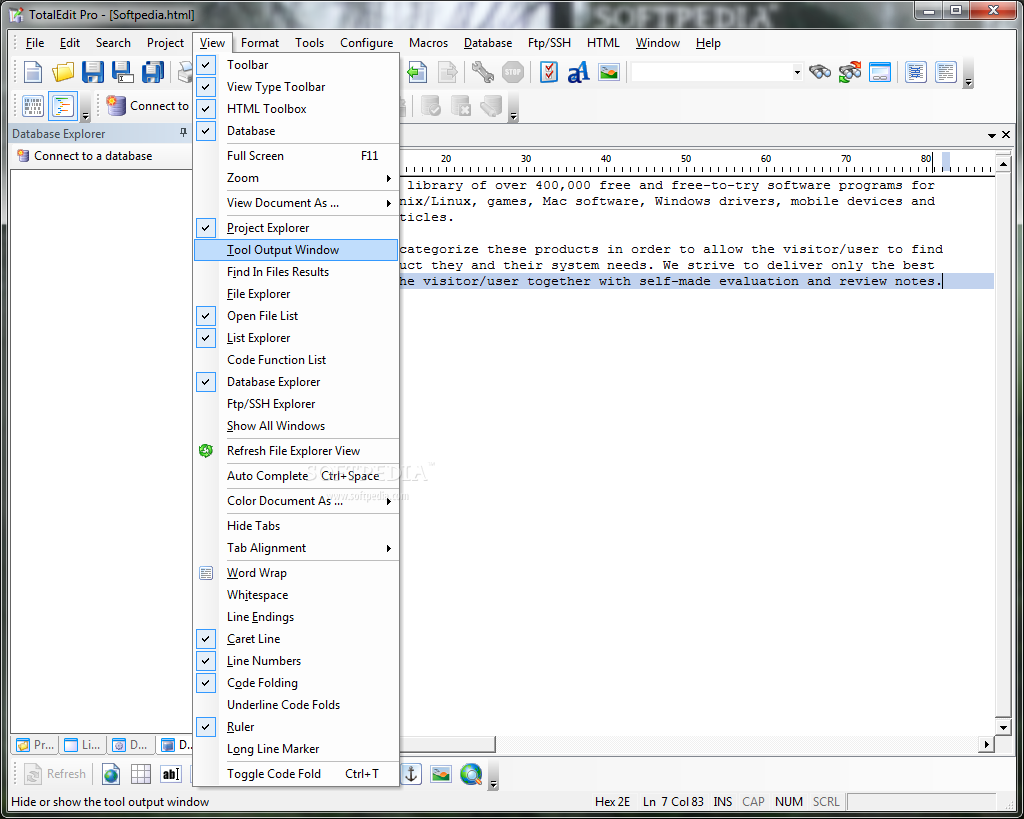Toggle the Ruler option
This screenshot has height=819, width=1024.
(296, 727)
